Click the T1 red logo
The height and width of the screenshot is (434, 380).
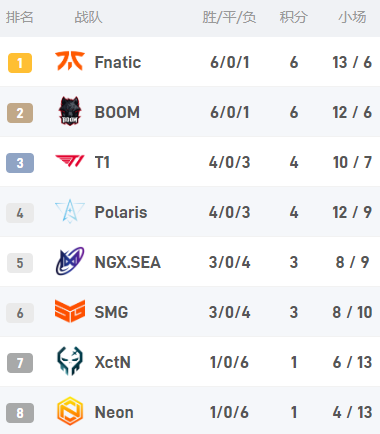[x=70, y=161]
